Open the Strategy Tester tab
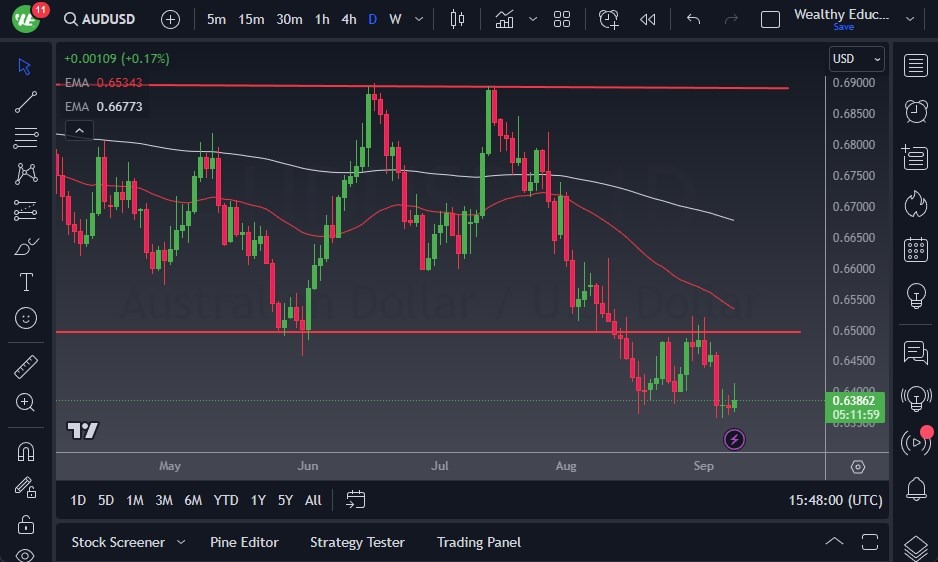The image size is (938, 562). pyautogui.click(x=357, y=542)
